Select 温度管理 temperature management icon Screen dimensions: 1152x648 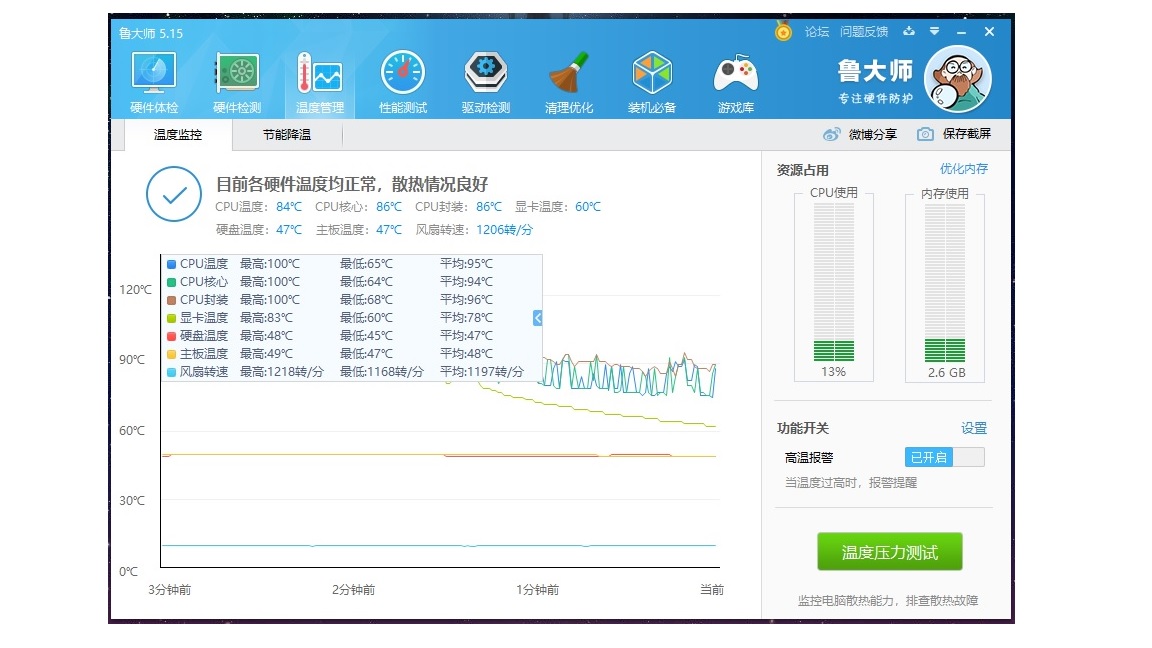tap(320, 82)
